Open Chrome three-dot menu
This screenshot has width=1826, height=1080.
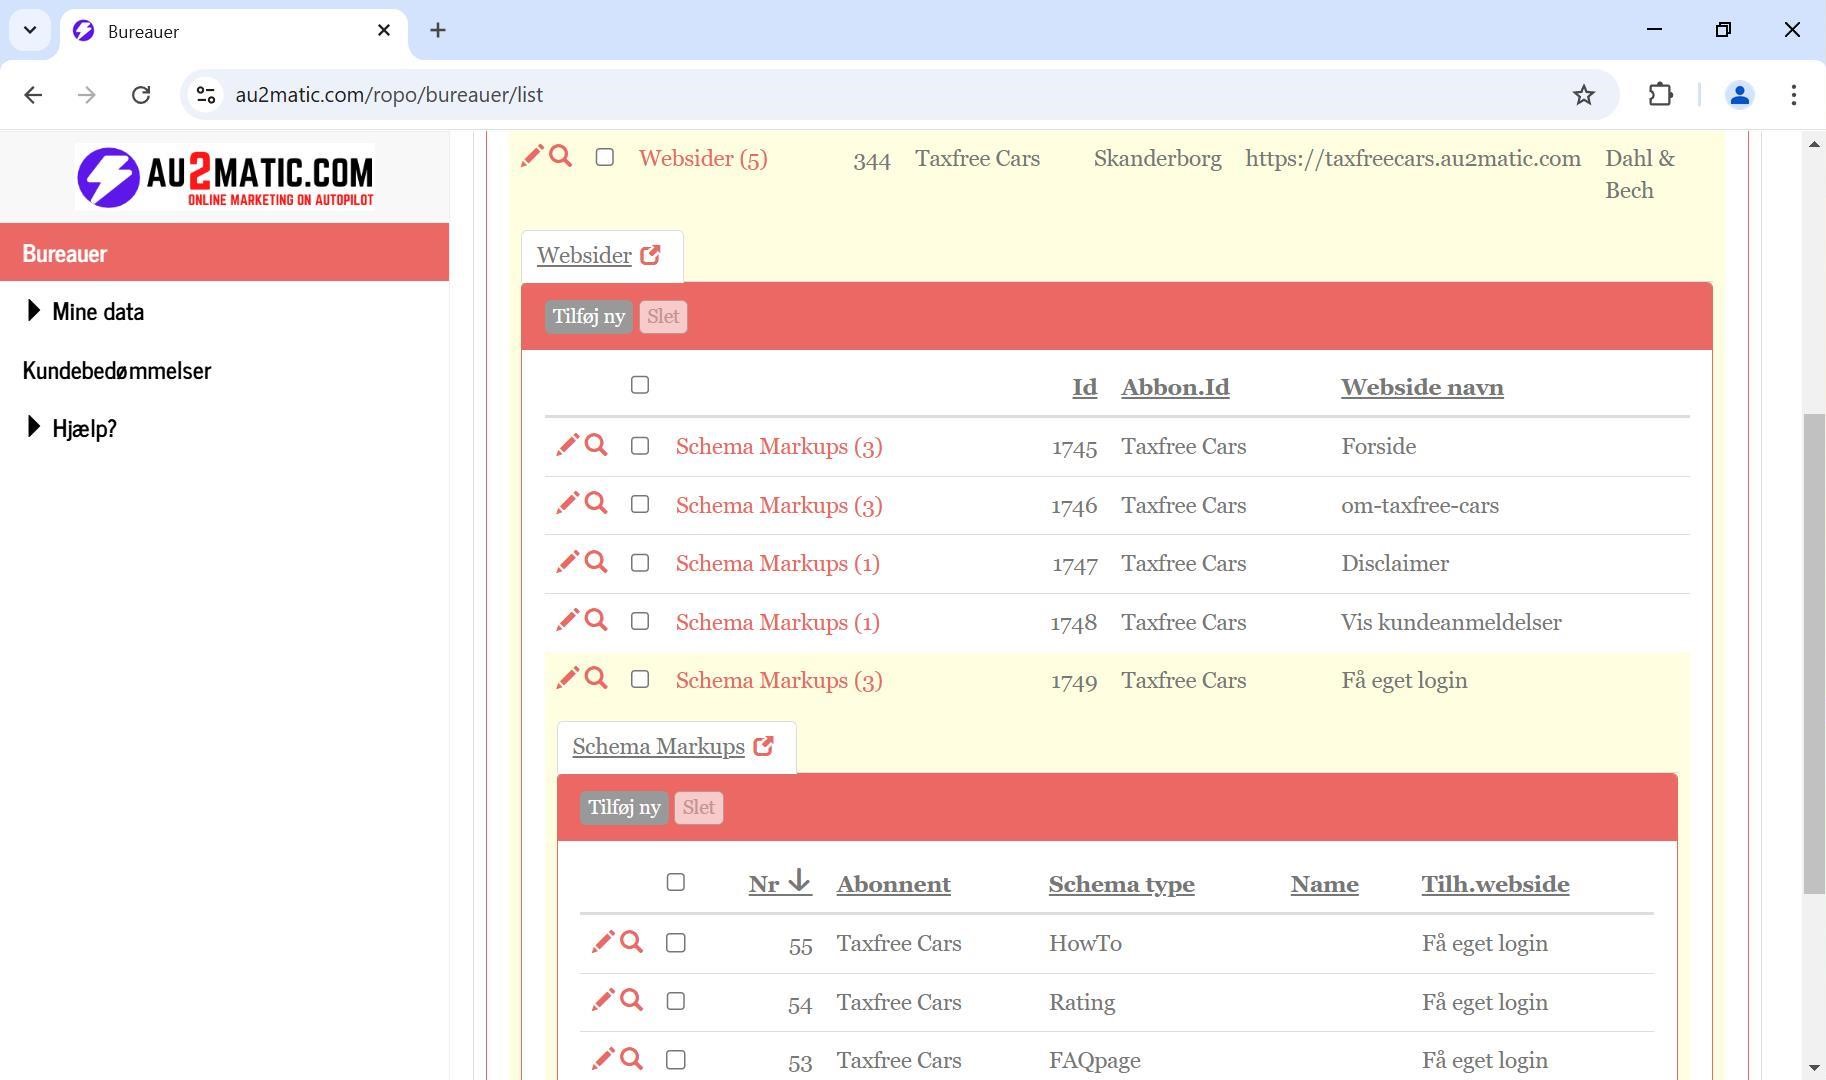[x=1794, y=95]
